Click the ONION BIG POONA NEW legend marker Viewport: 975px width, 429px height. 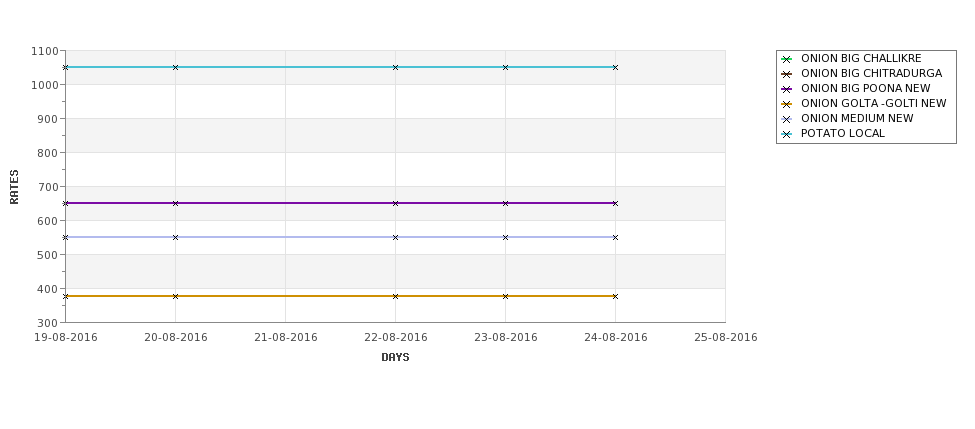coord(786,89)
